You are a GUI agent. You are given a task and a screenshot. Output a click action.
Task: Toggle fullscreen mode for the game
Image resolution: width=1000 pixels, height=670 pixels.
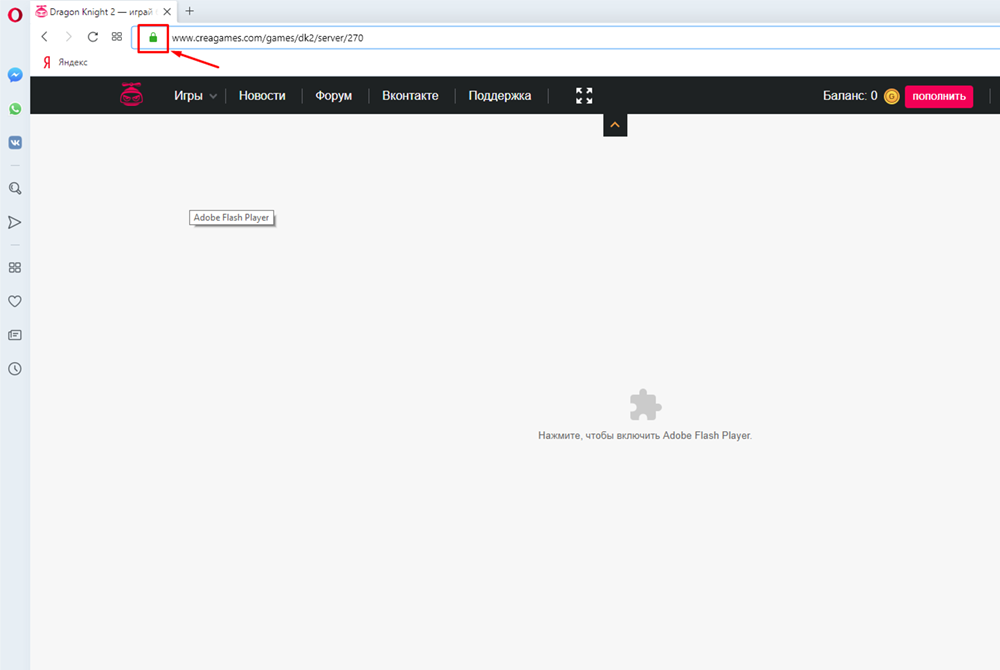(584, 96)
